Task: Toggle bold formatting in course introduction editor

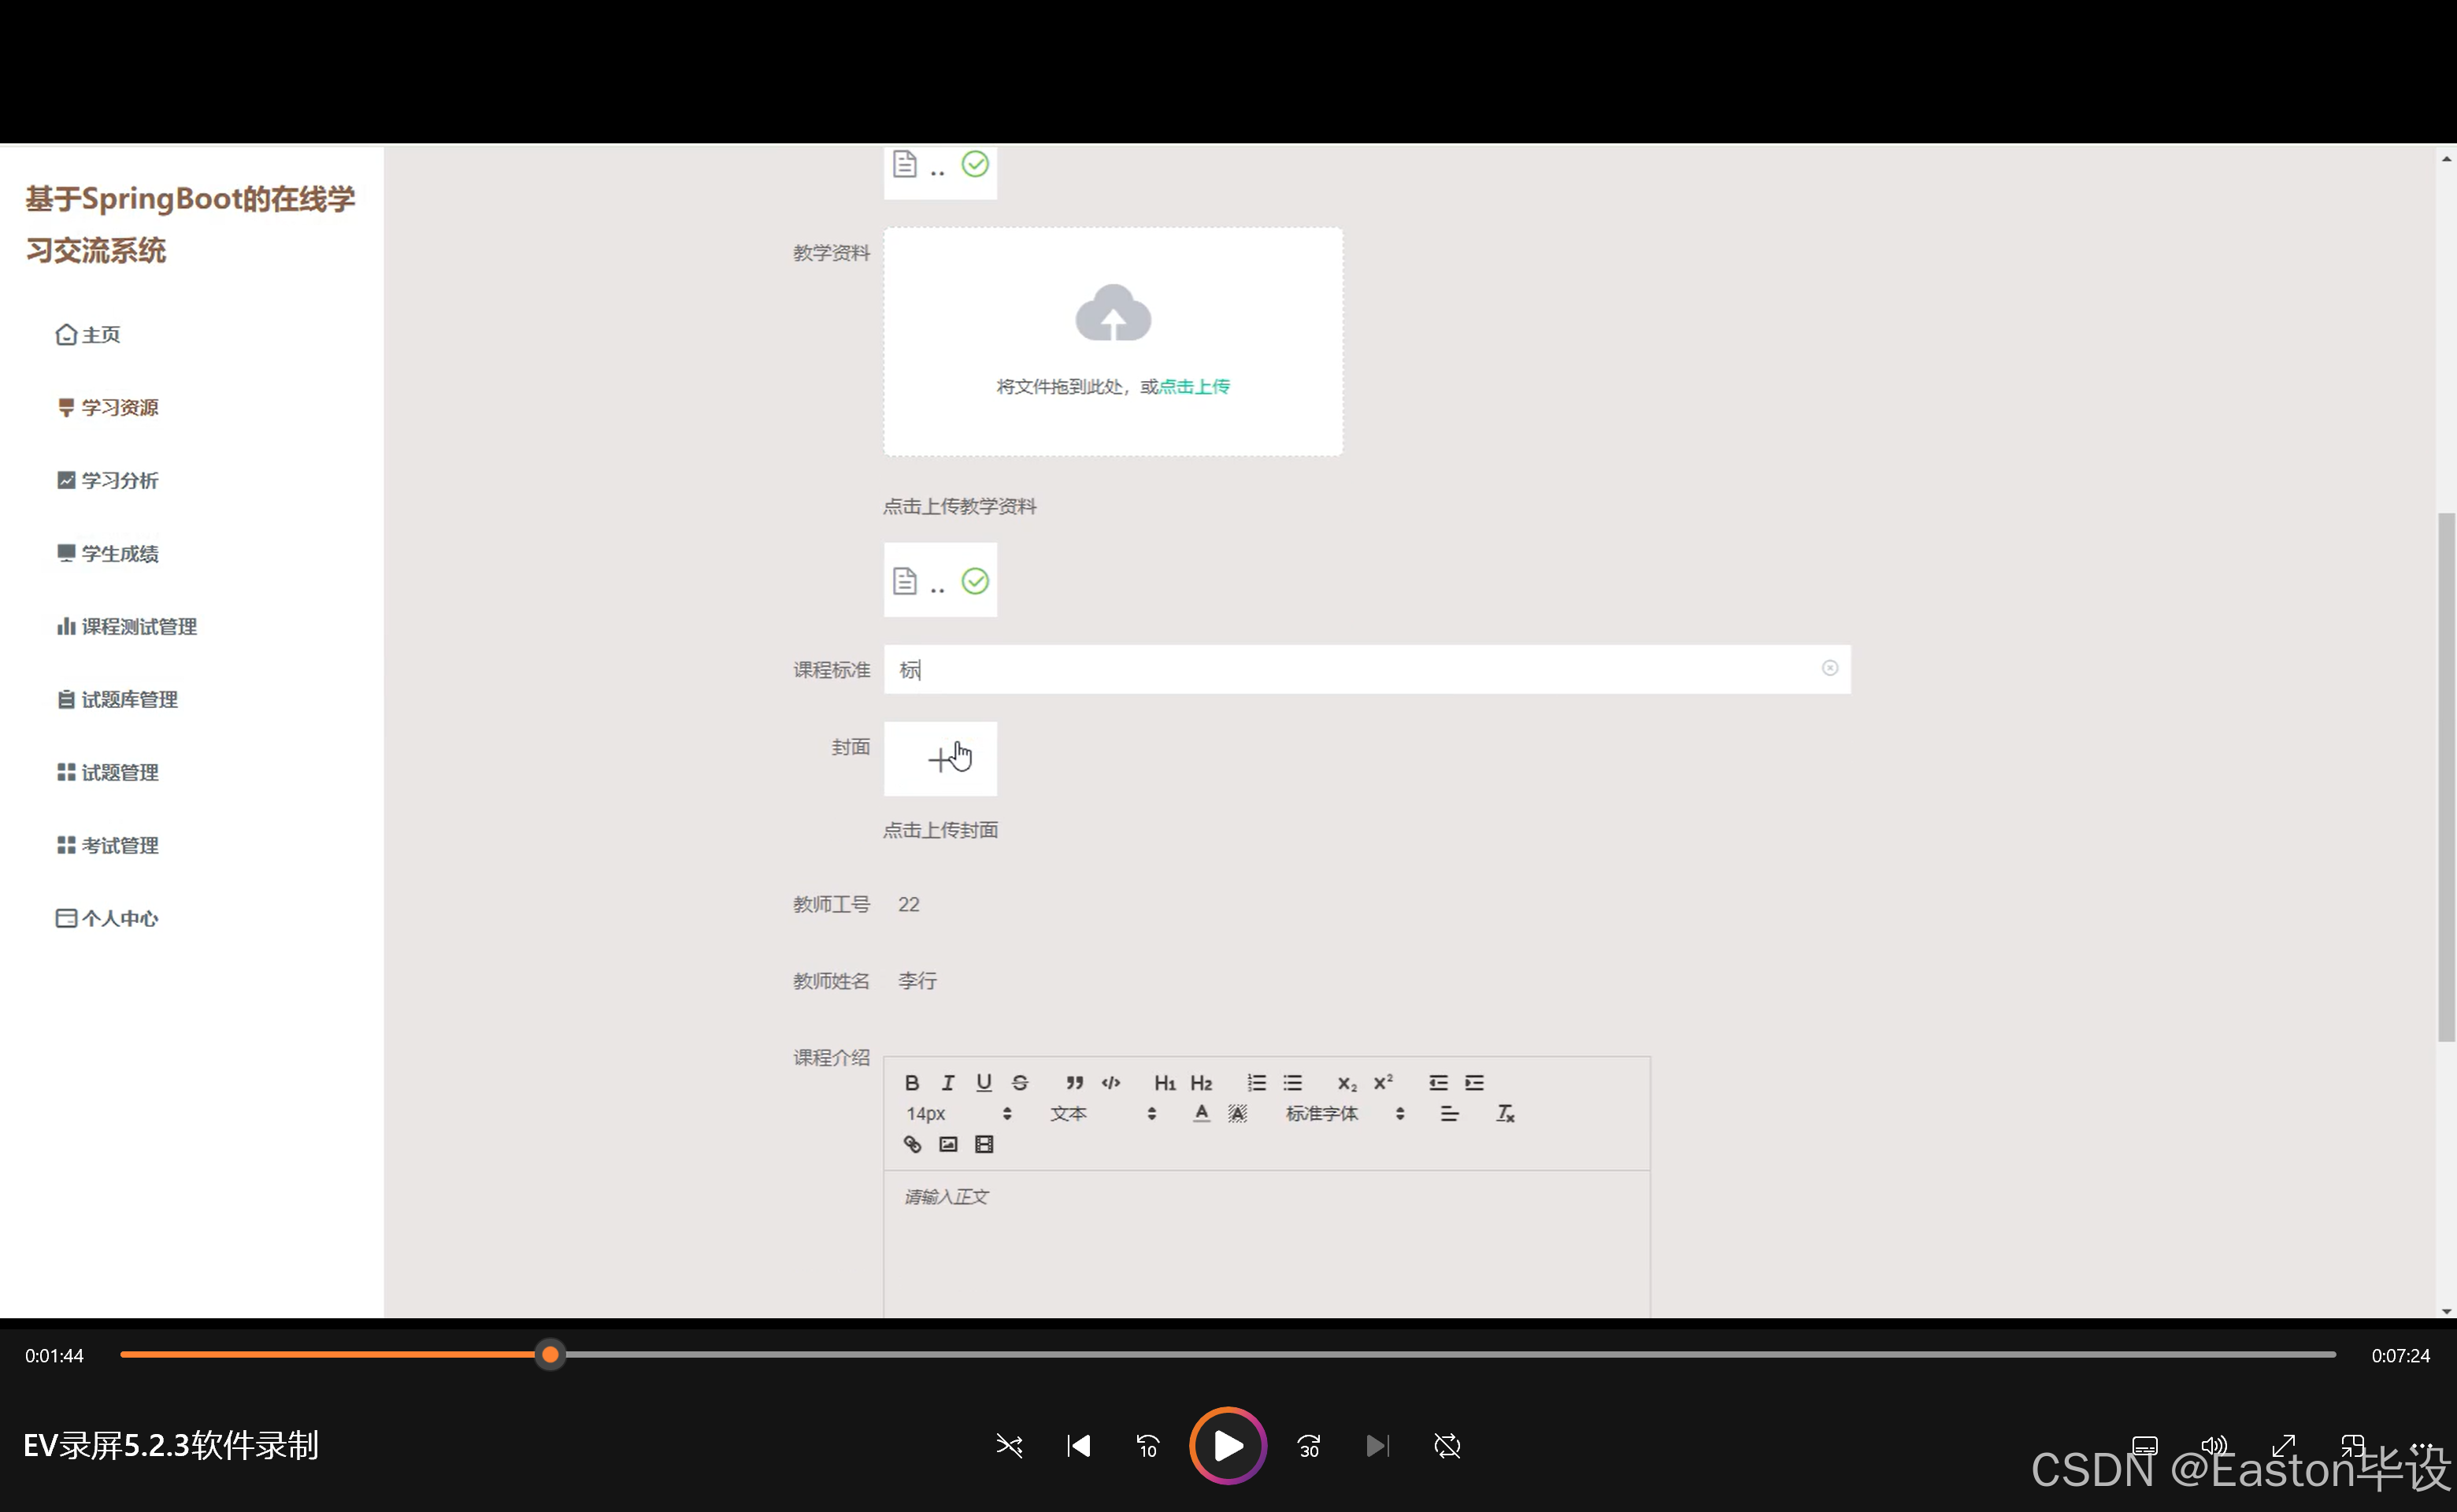Action: [x=911, y=1083]
